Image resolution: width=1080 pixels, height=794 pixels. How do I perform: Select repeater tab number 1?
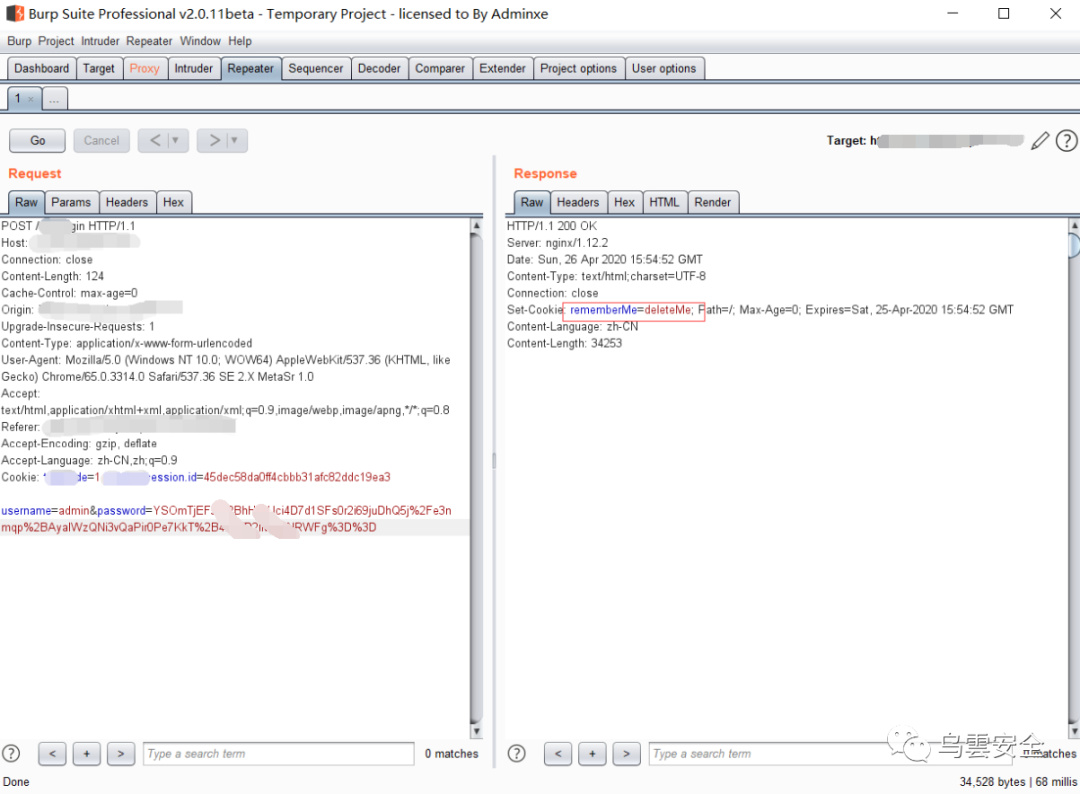click(18, 98)
